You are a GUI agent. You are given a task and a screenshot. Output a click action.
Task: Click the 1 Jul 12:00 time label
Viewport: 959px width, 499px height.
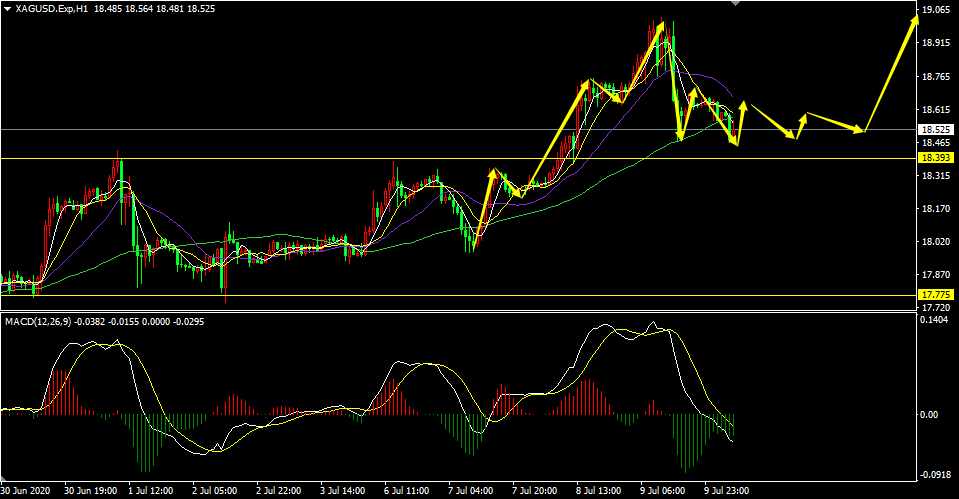click(x=150, y=490)
